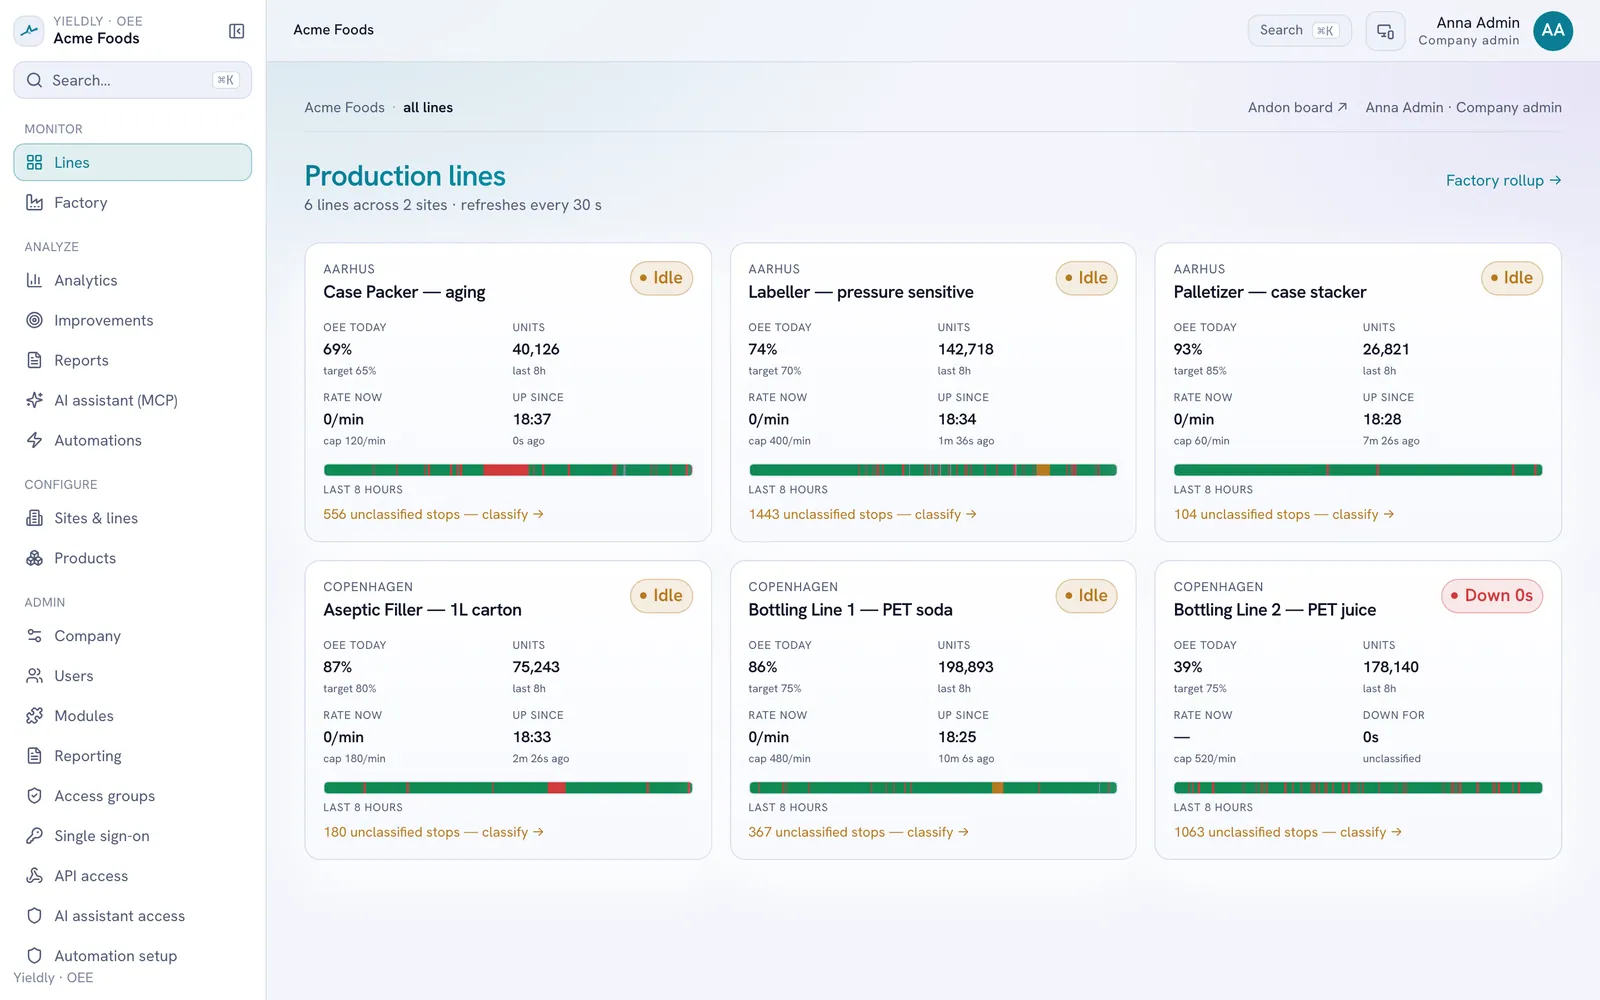Click the API access webhook icon
Screen dimensions: 1600x1000
(34, 876)
